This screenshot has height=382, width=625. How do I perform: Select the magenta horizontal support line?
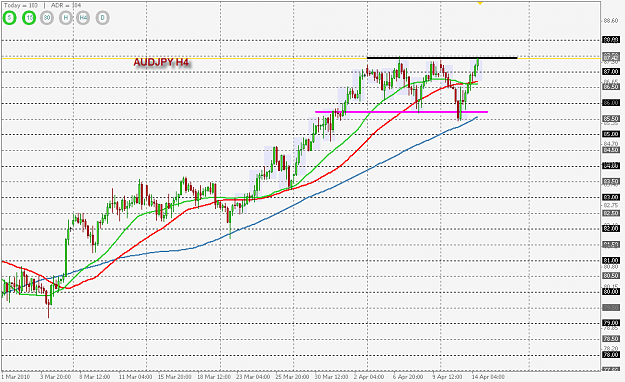click(x=401, y=112)
